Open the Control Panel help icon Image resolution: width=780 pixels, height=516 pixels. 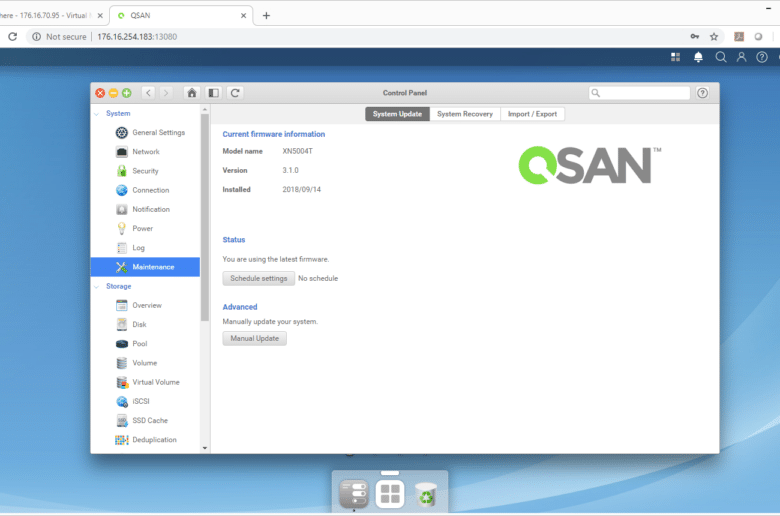(702, 93)
